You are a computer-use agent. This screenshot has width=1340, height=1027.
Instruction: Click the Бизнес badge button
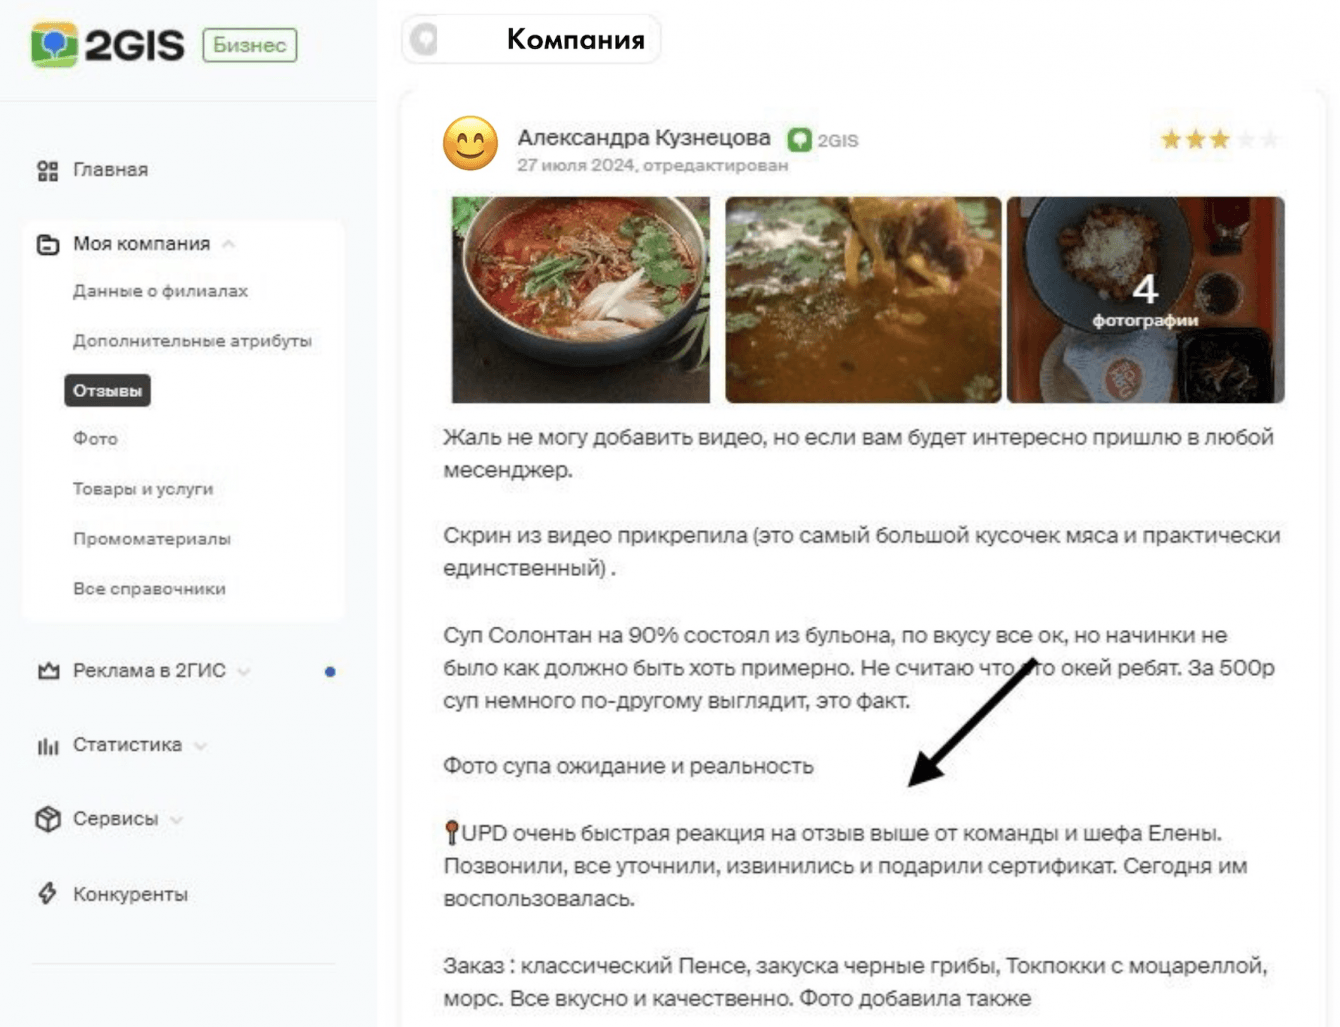coord(249,45)
